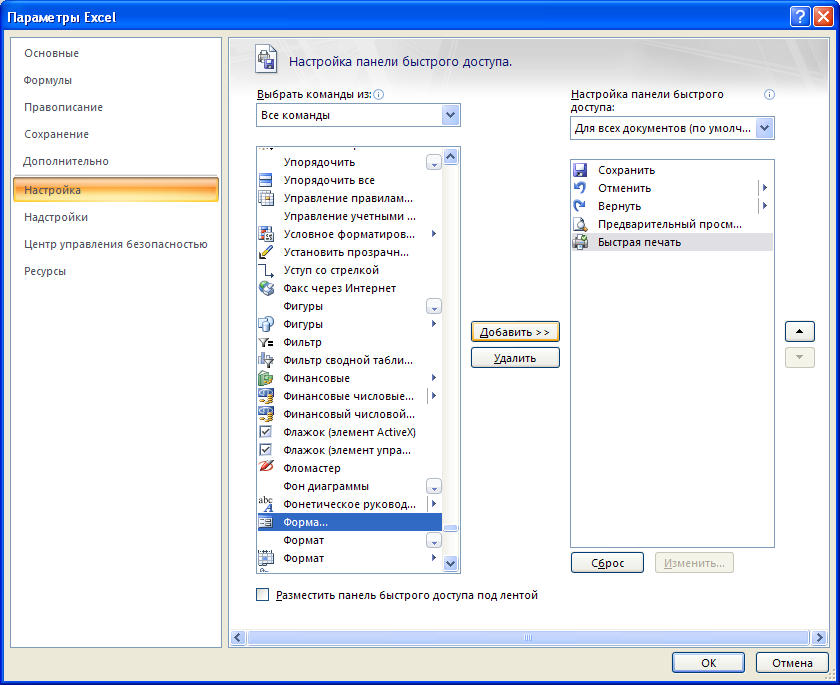The image size is (840, 685).
Task: Click the info icon beside Выбрать команды из
Action: tap(378, 95)
